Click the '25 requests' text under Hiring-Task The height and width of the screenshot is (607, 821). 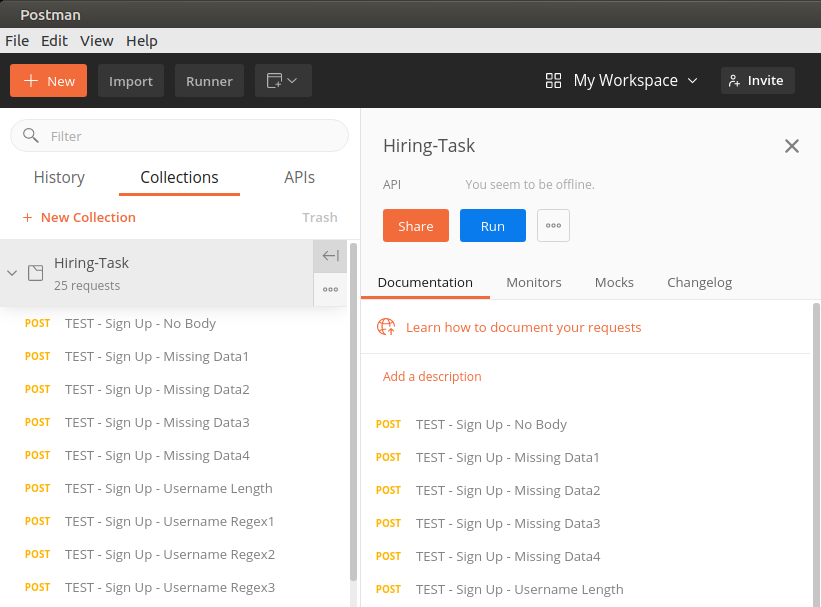pyautogui.click(x=87, y=286)
